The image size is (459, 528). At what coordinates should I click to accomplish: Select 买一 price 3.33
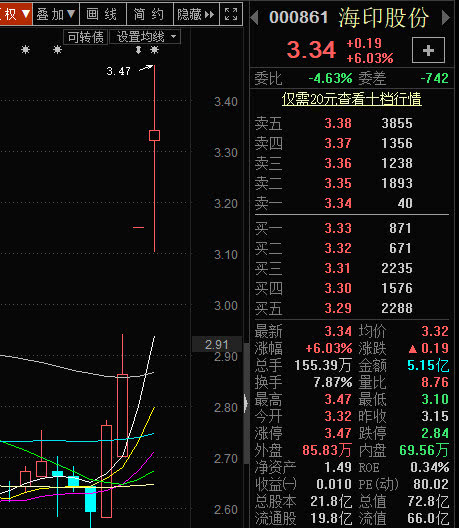point(338,228)
